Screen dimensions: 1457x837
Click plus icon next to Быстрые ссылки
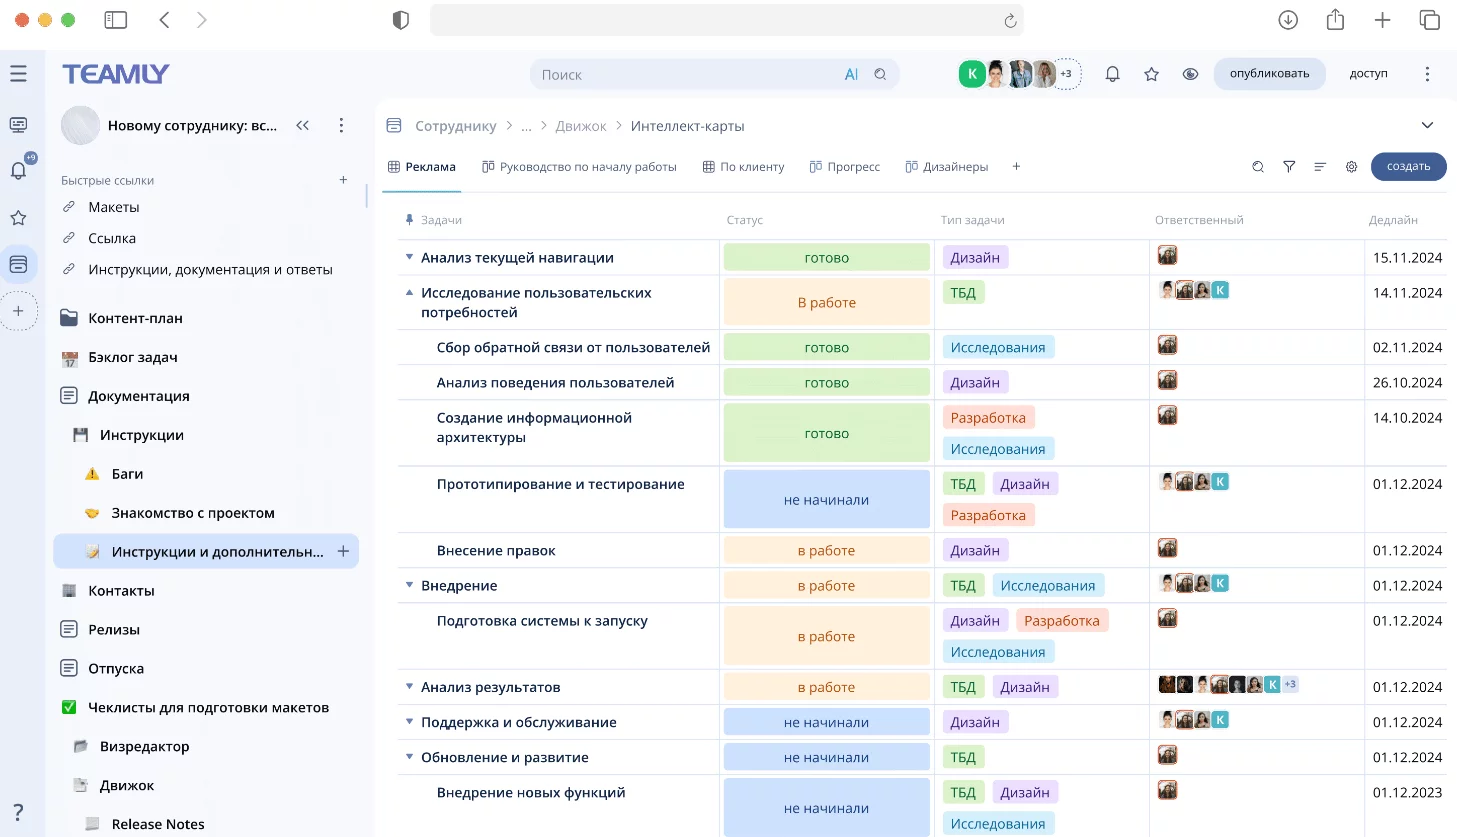[343, 180]
